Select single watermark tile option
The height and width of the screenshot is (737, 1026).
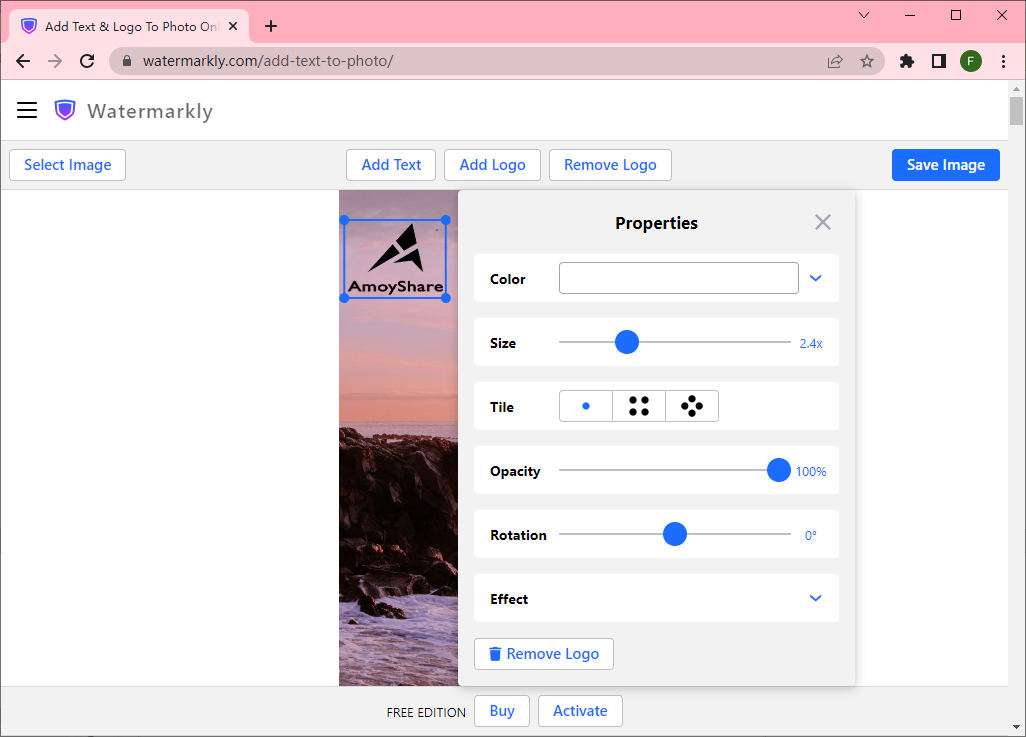[x=586, y=406]
